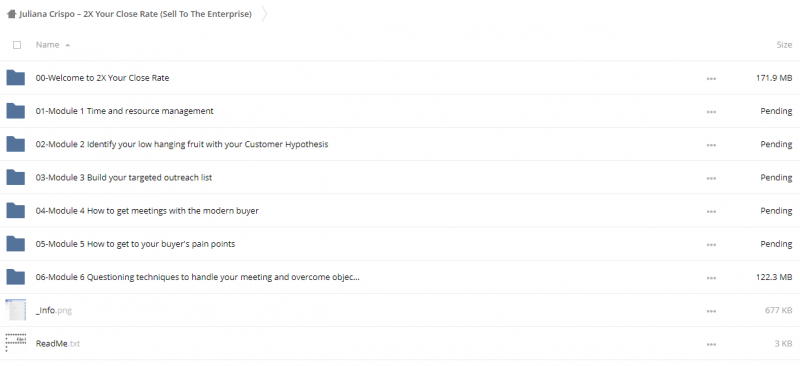Open 02-Module 2 Identify your low hanging fruit
Viewport: 800px width, 366px height.
pos(182,144)
